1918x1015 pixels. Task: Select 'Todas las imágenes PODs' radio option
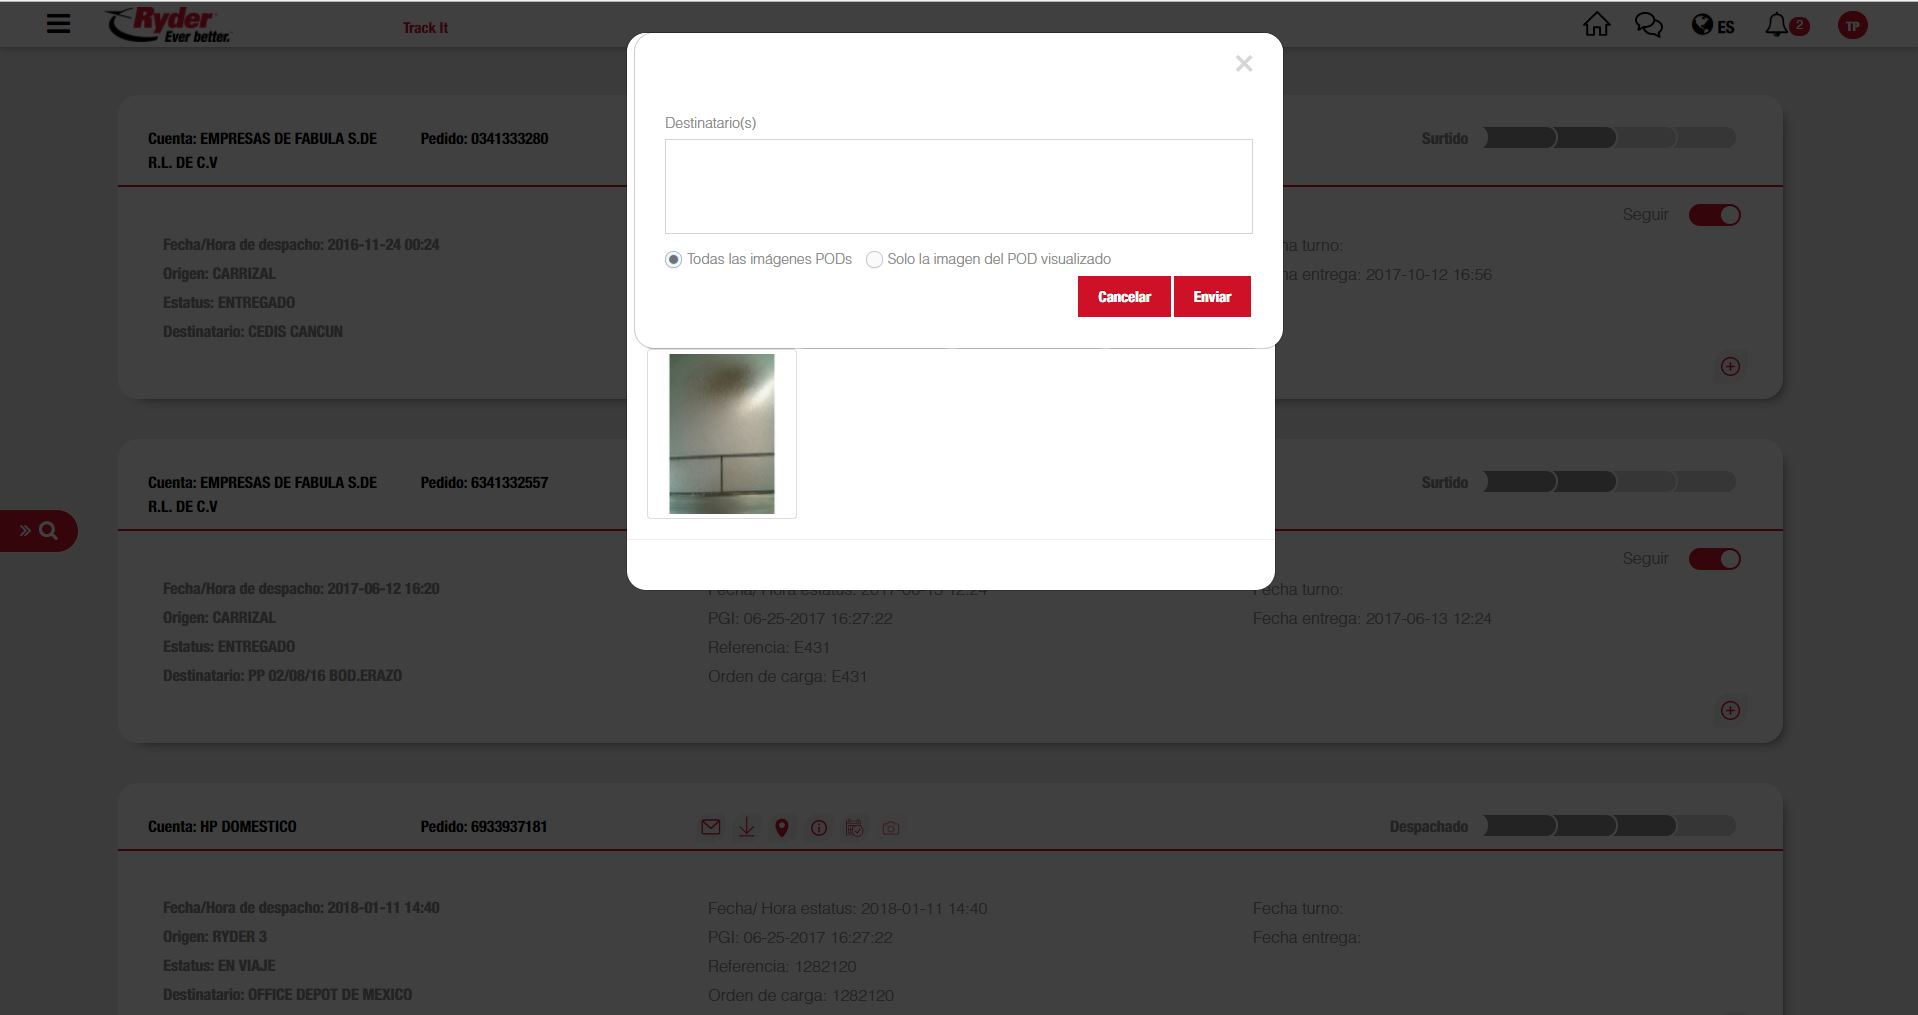pos(674,259)
